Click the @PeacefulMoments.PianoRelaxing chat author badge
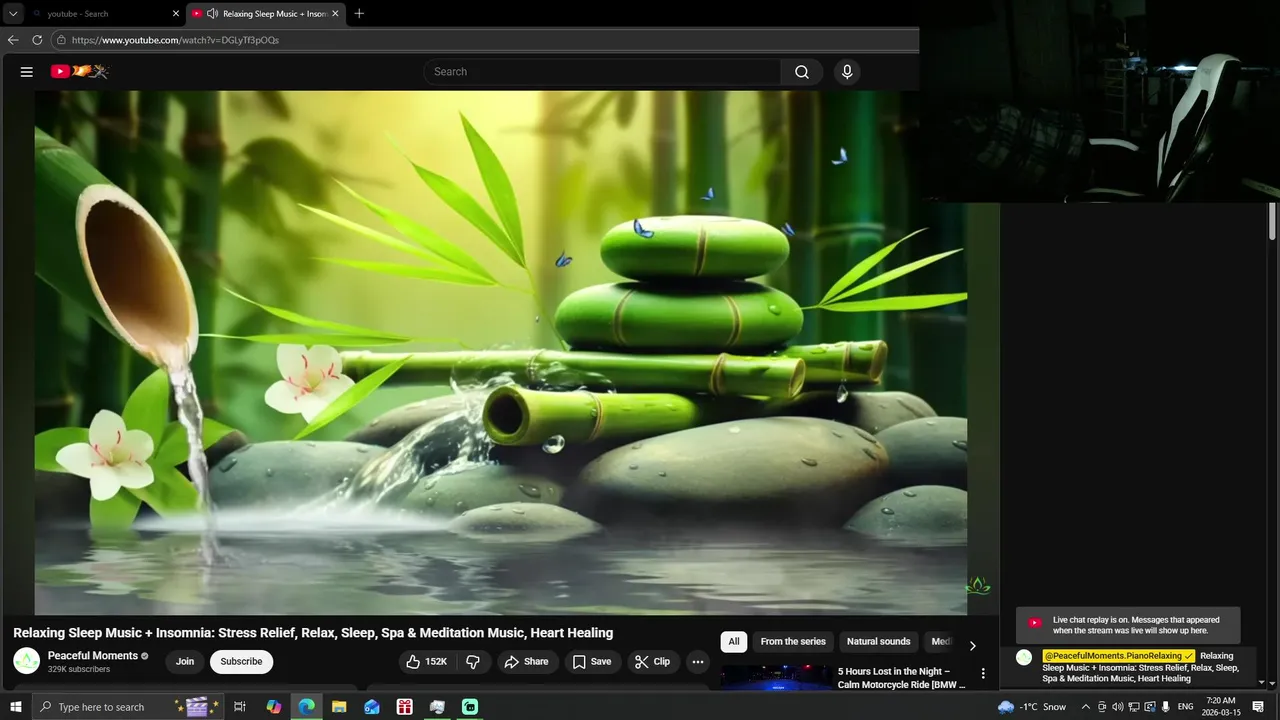 click(1118, 656)
